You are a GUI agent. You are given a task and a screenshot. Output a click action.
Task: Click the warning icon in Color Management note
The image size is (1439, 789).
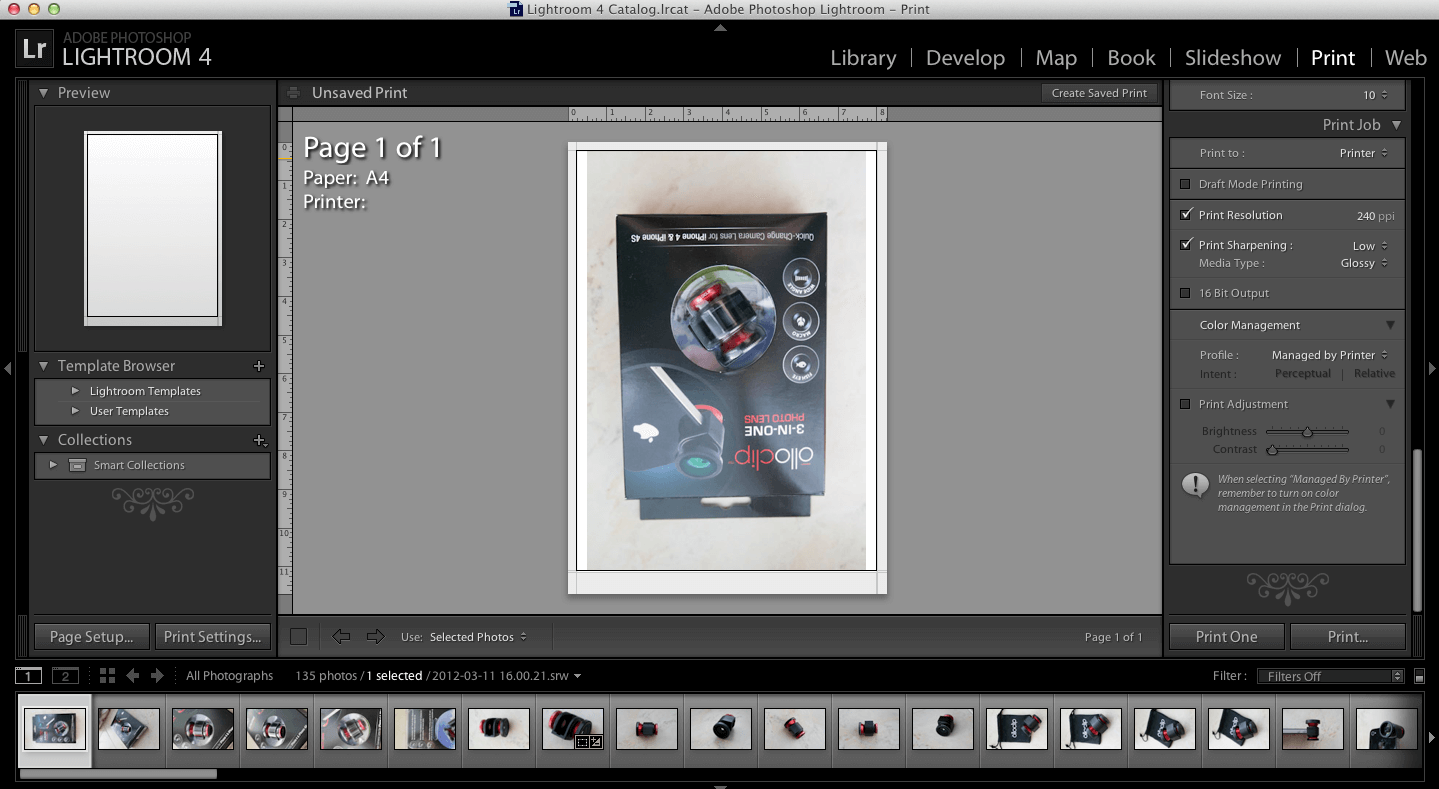(1194, 486)
